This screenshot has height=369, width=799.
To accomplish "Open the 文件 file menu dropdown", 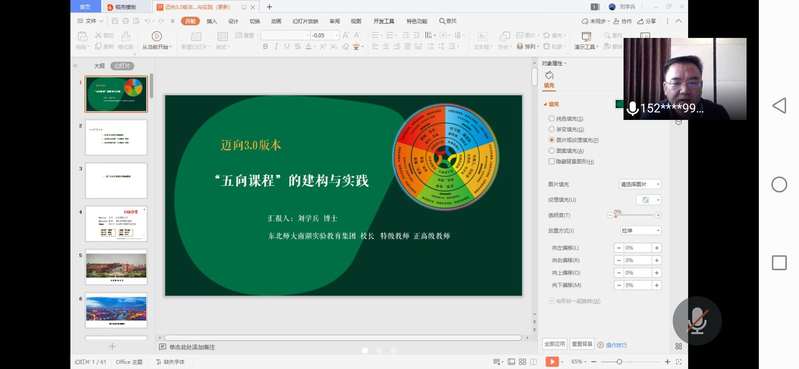I will (x=91, y=21).
